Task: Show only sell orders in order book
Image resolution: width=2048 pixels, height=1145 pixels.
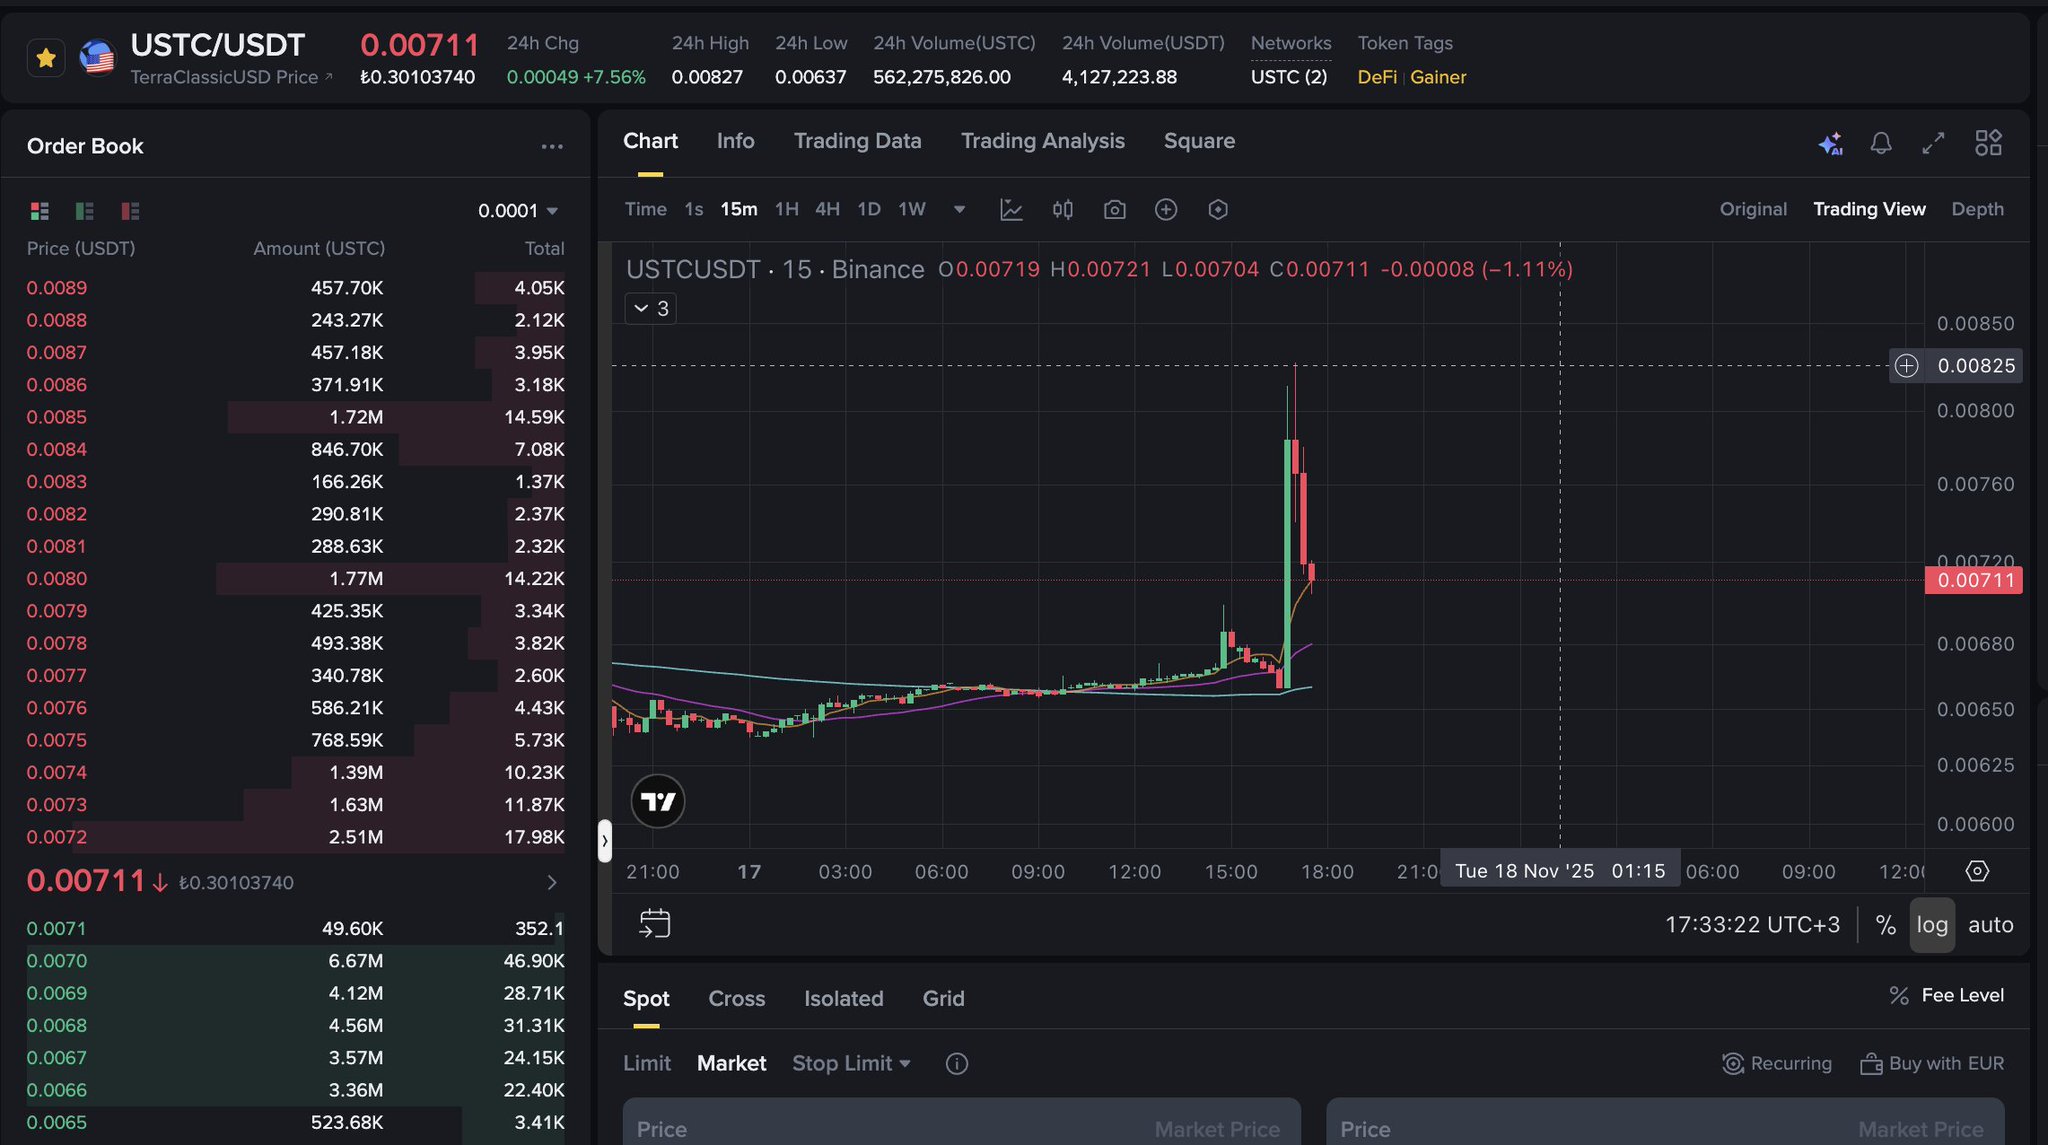Action: click(130, 211)
